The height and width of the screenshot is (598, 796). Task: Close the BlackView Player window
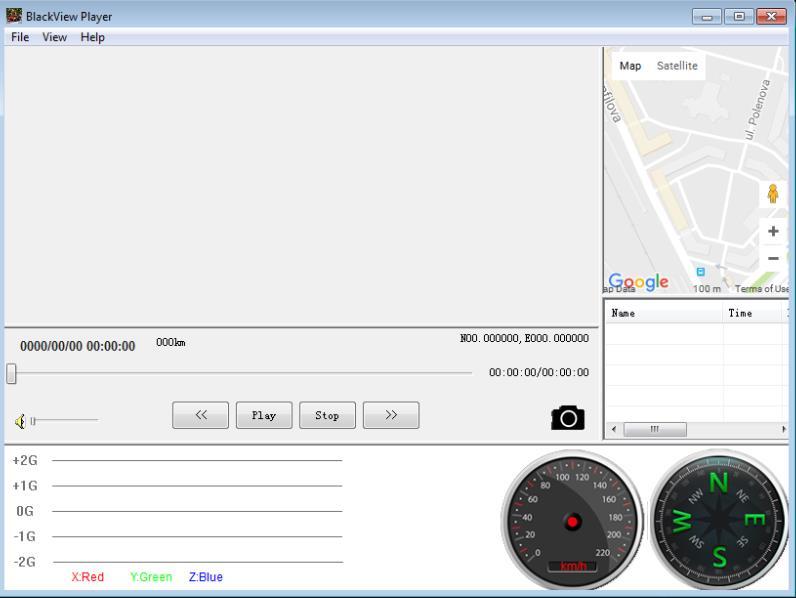click(x=771, y=16)
